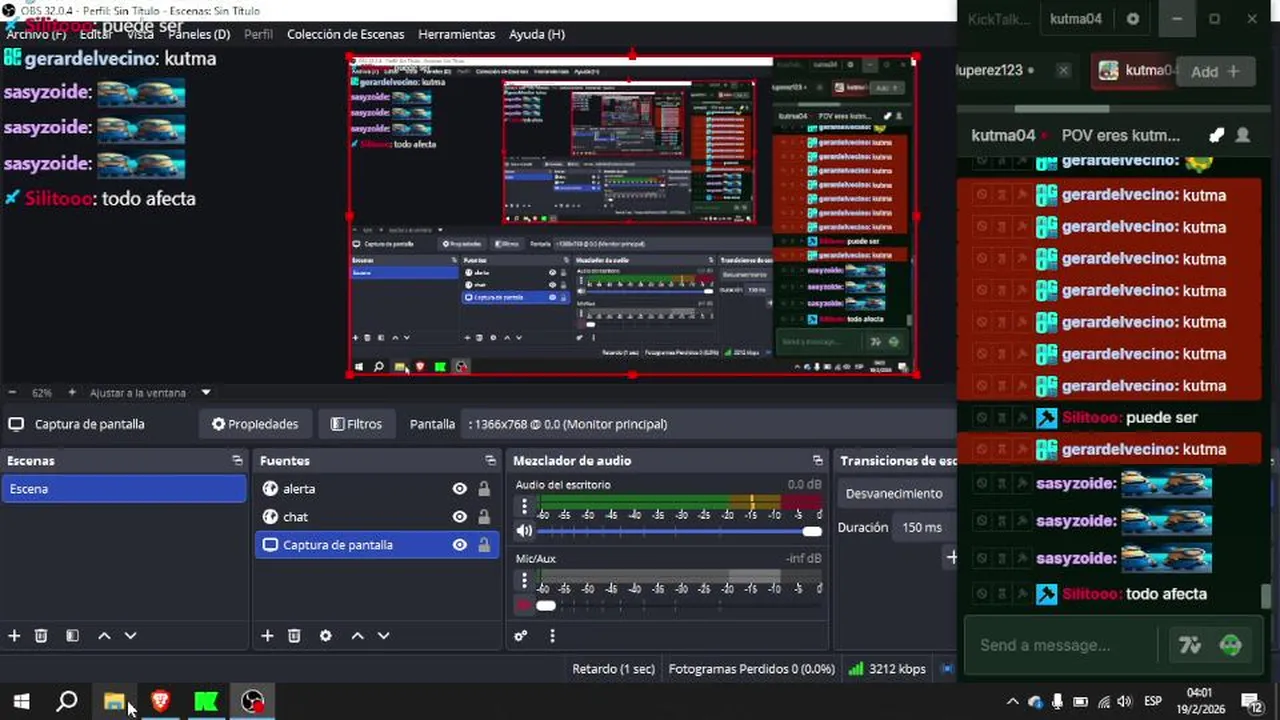Open KickTalk moderator sword icon in header

1216,135
